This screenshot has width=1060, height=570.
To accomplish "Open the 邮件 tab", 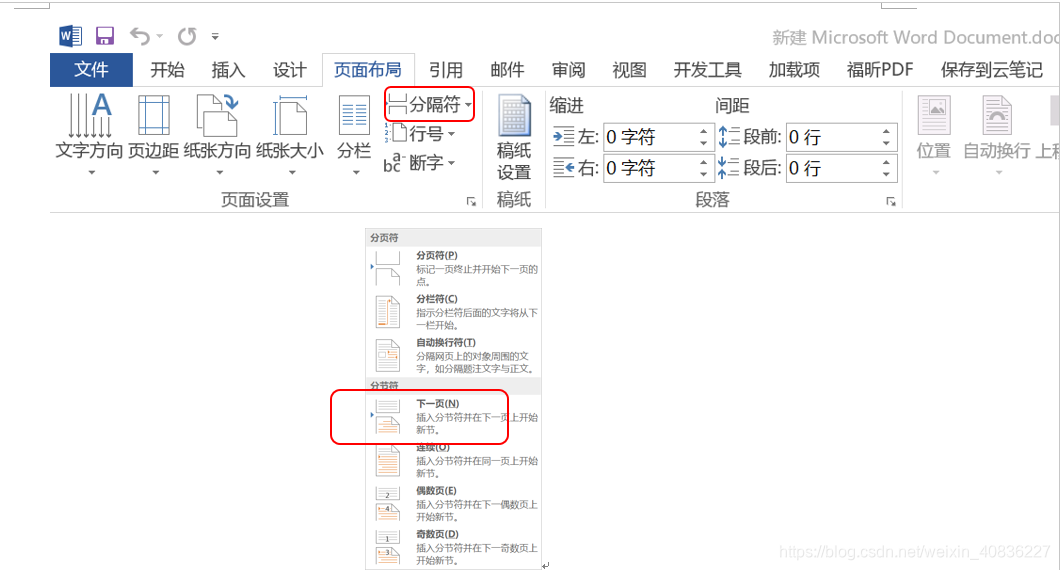I will [x=507, y=70].
